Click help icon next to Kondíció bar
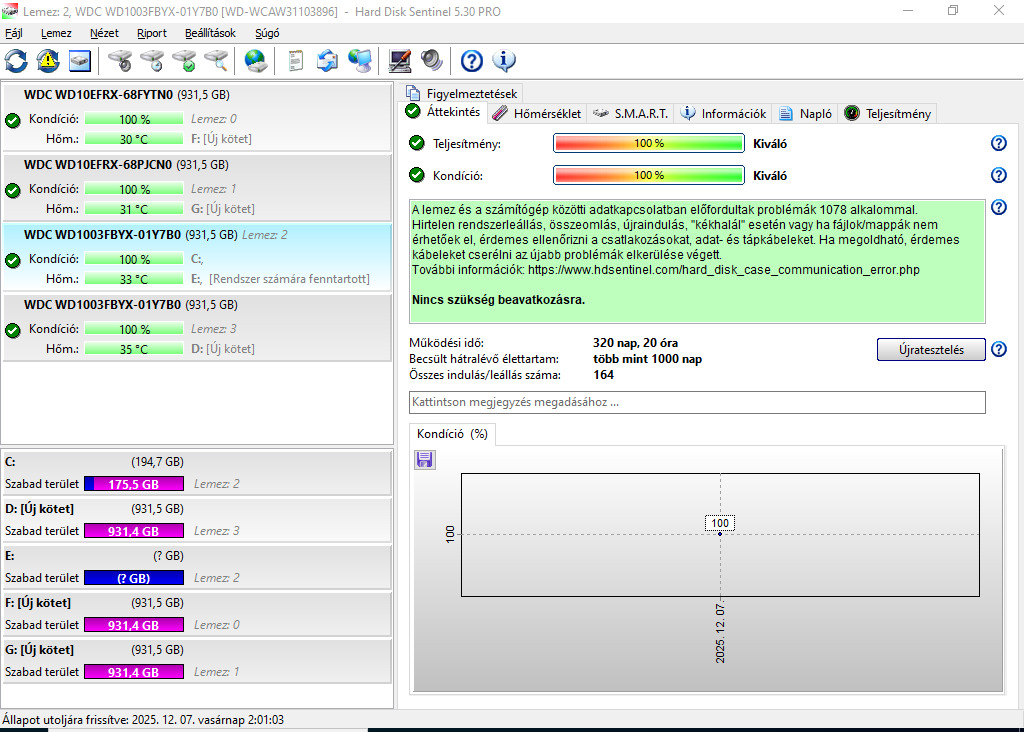Viewport: 1024px width, 732px height. pyautogui.click(x=999, y=175)
